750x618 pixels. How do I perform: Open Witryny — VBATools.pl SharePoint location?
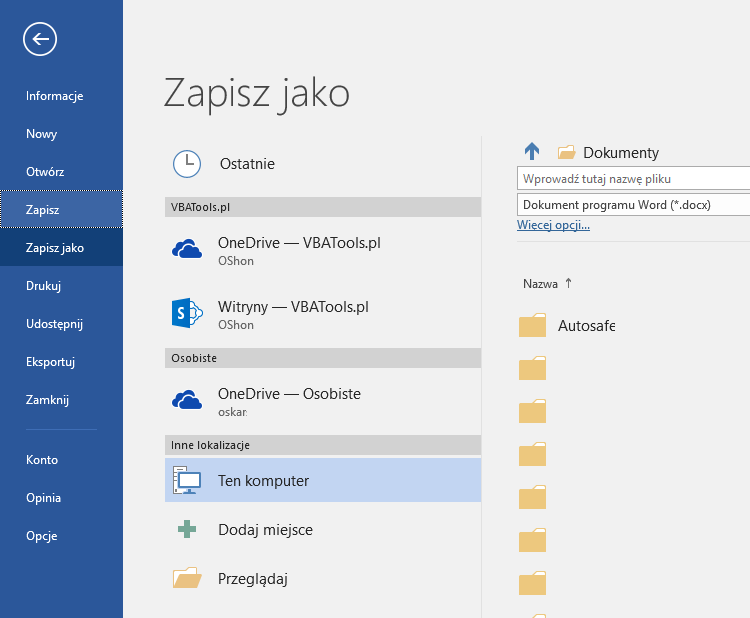(323, 314)
